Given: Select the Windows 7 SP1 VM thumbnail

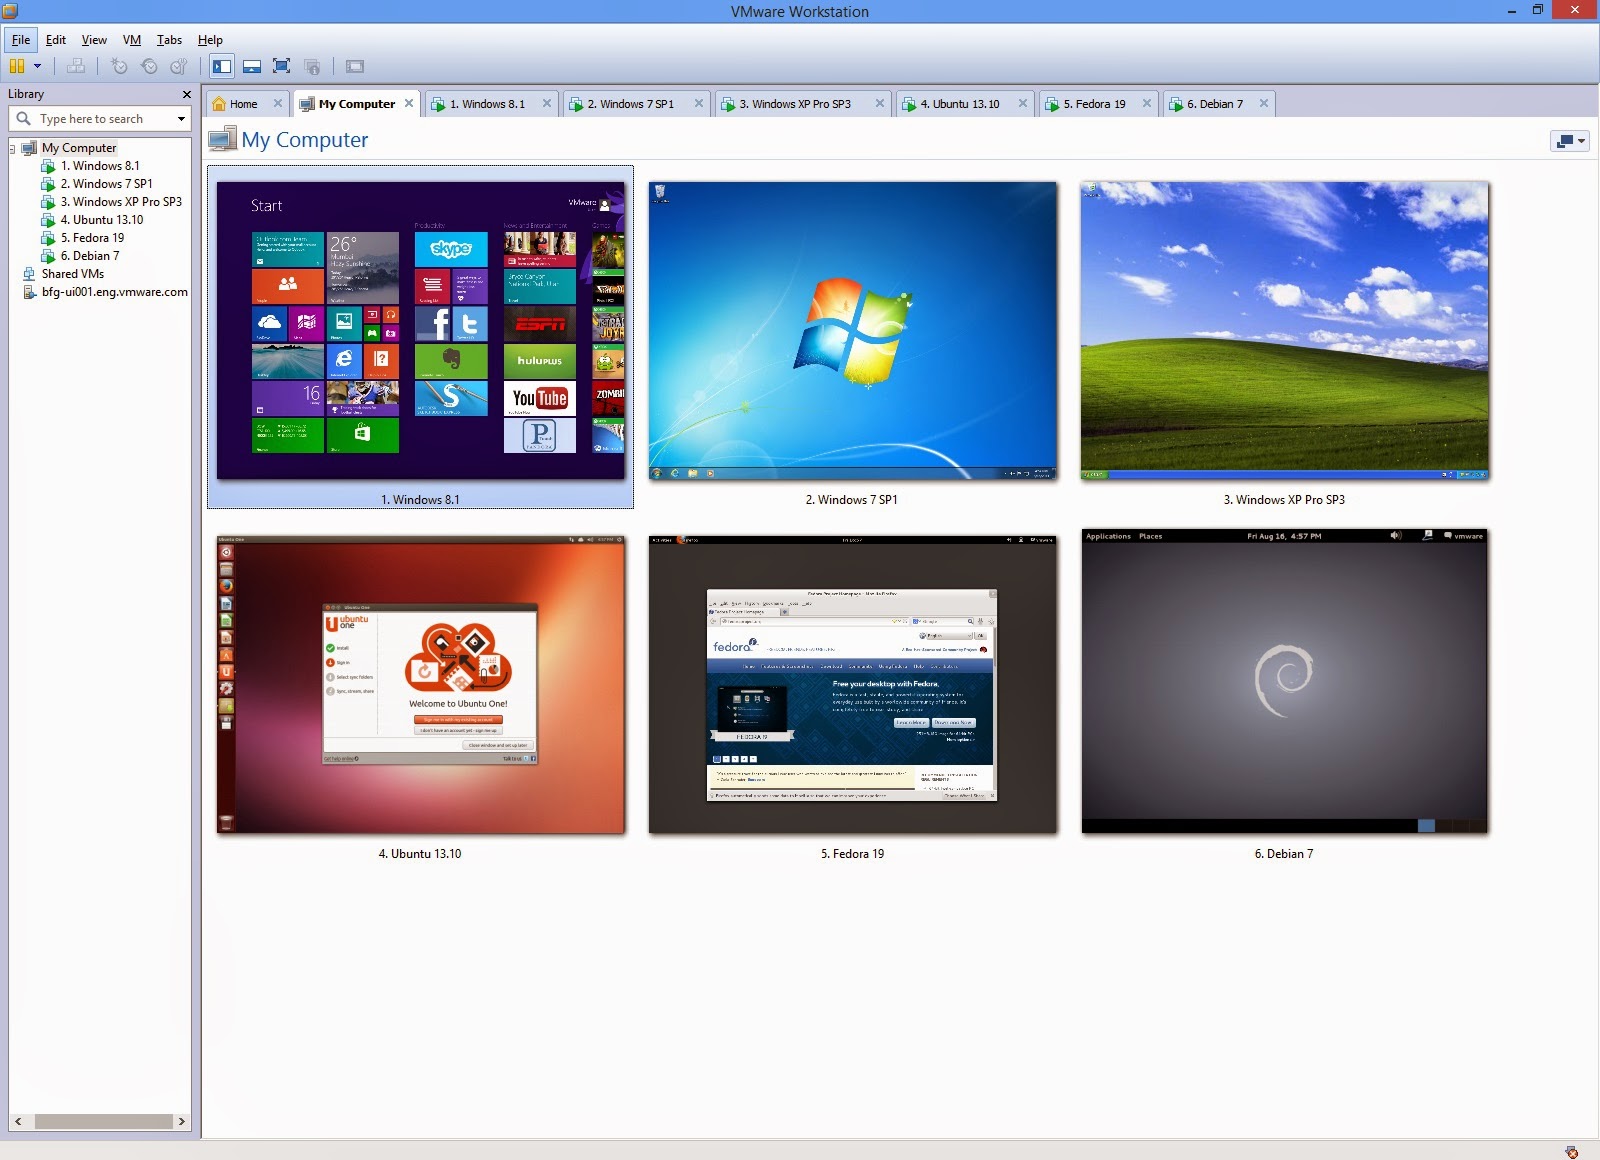Looking at the screenshot, I should pos(852,331).
